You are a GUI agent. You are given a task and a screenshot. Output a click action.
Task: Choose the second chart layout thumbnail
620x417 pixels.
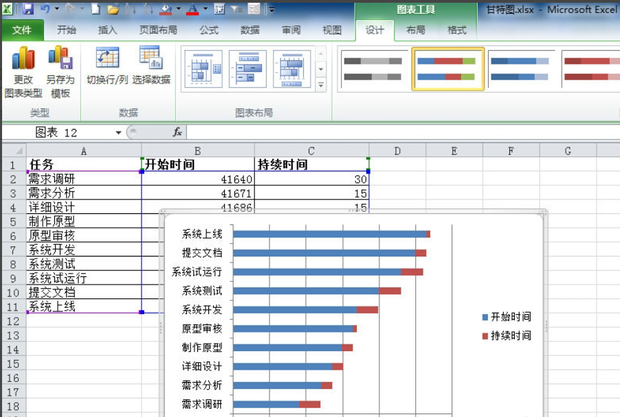248,69
